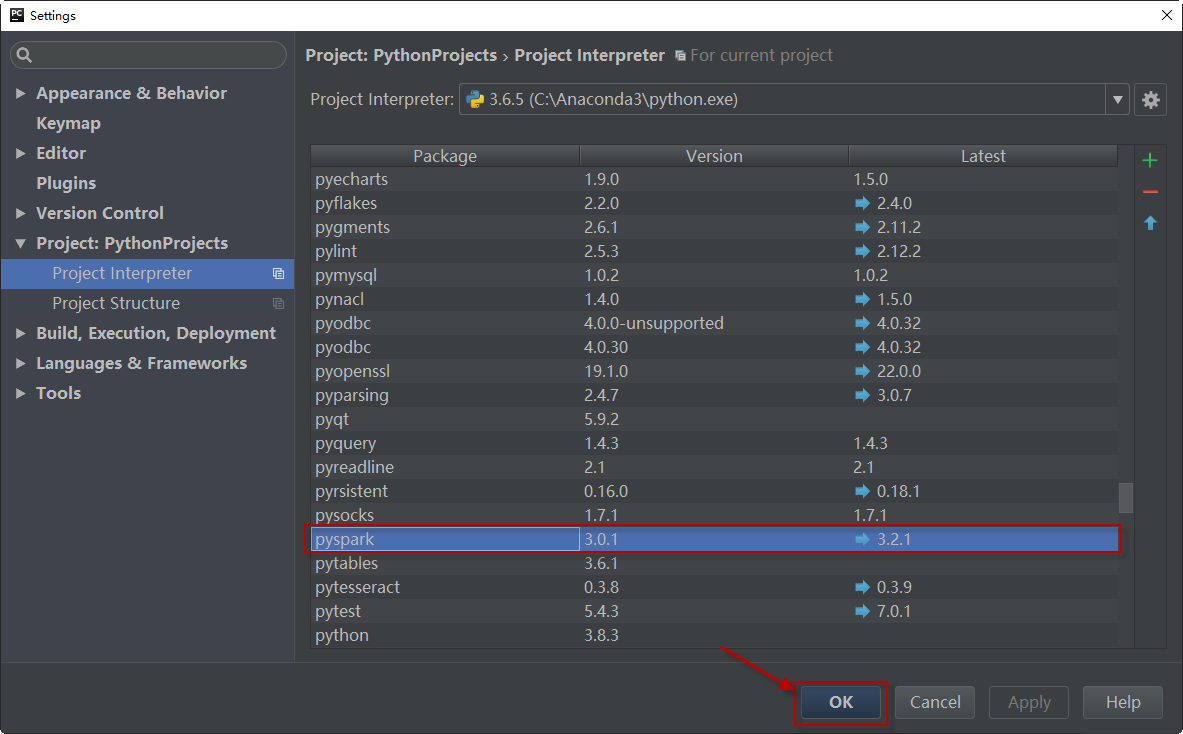
Task: Click copy icon beside Project Structure item
Action: coord(278,304)
